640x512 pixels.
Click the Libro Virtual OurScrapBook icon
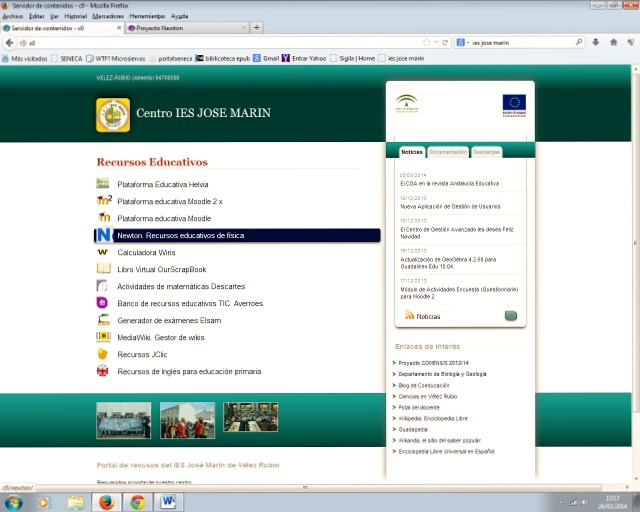pyautogui.click(x=103, y=268)
